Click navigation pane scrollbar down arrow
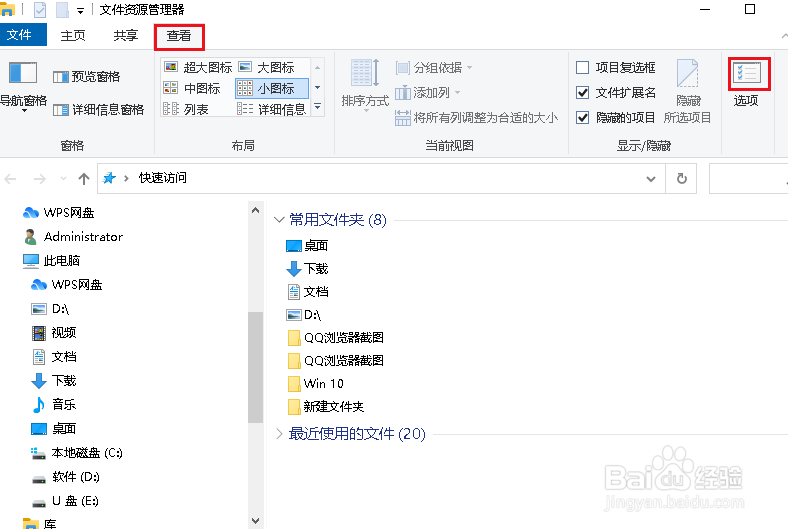Image resolution: width=788 pixels, height=530 pixels. (255, 521)
